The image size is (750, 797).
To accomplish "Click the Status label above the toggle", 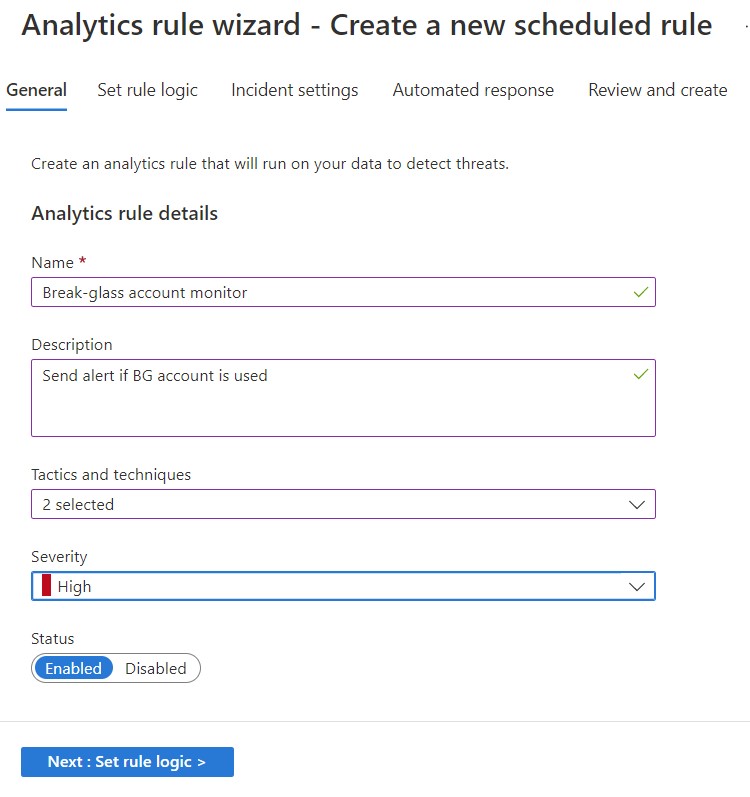I will (53, 638).
